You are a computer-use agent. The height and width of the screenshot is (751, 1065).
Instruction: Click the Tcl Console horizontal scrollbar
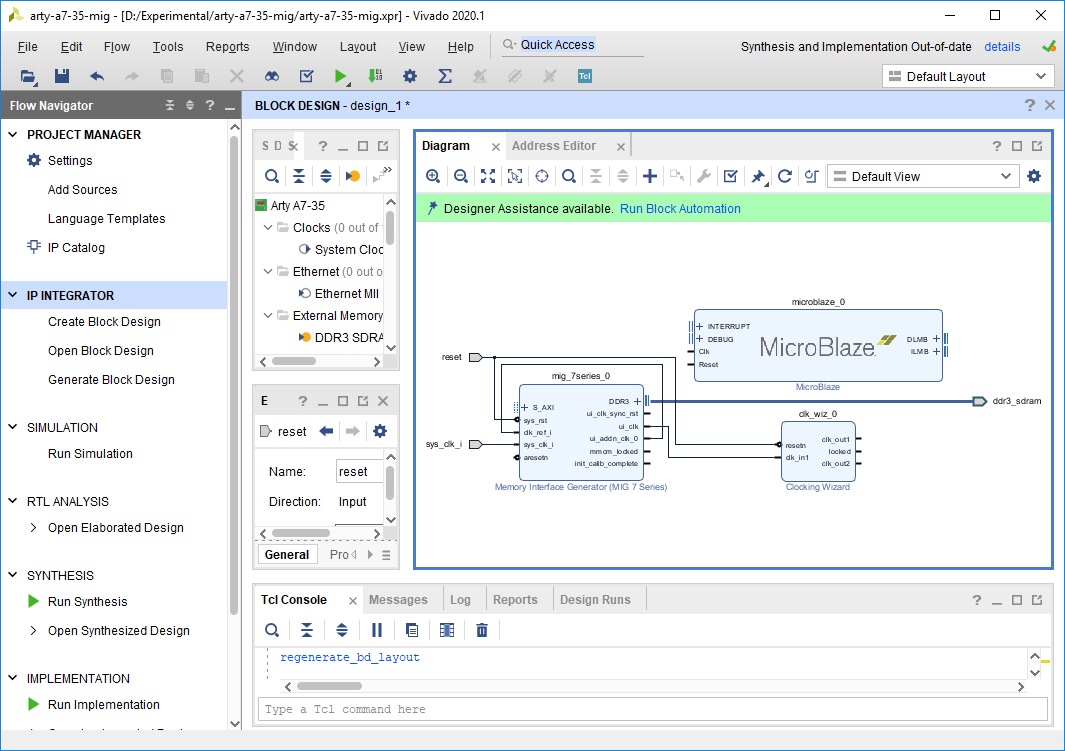[x=330, y=686]
